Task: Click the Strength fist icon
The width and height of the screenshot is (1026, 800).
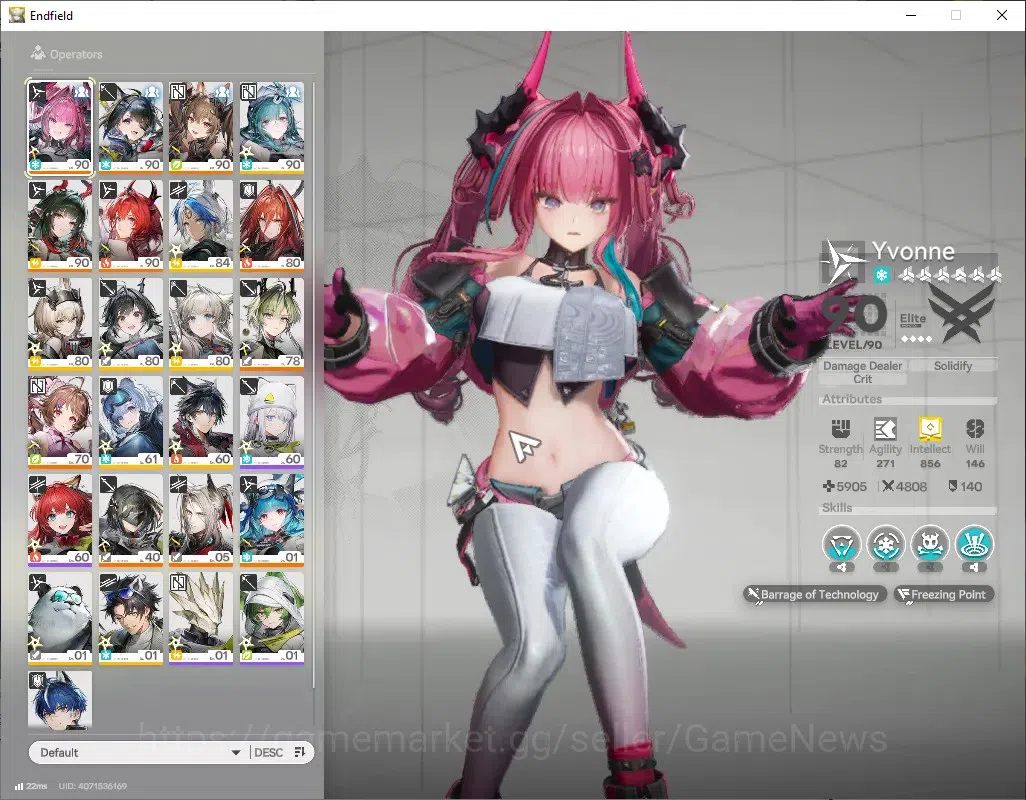Action: (840, 429)
